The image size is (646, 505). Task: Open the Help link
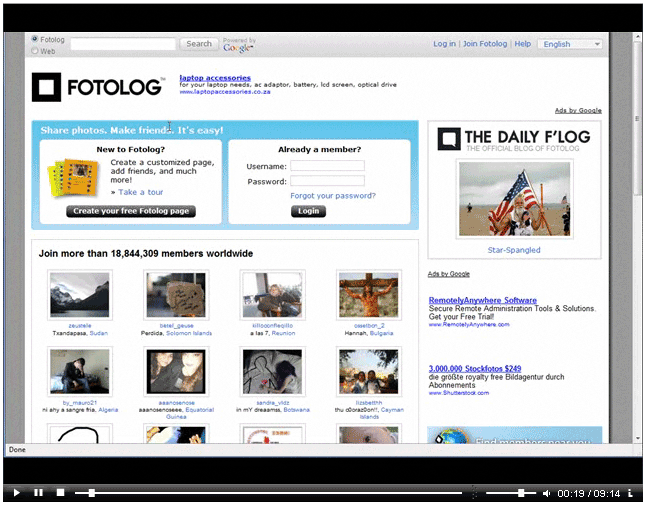(x=522, y=44)
